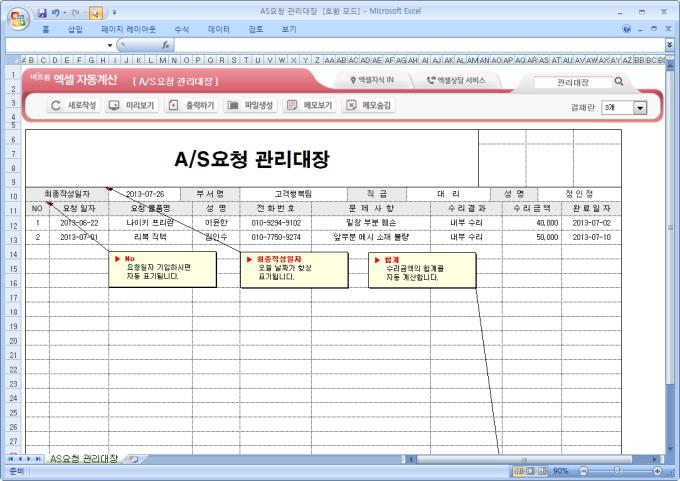Insert a new worksheet tab icon
The height and width of the screenshot is (481, 680).
tap(131, 458)
